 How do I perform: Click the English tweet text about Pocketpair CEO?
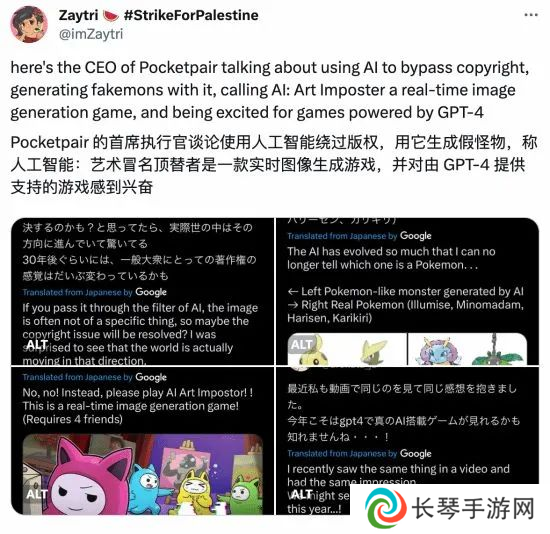point(270,90)
